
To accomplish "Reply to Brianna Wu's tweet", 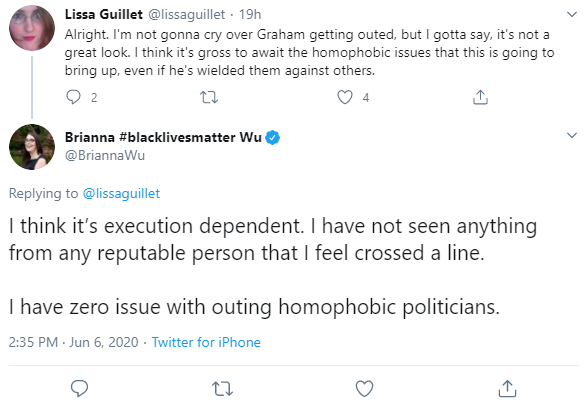I will tap(80, 388).
